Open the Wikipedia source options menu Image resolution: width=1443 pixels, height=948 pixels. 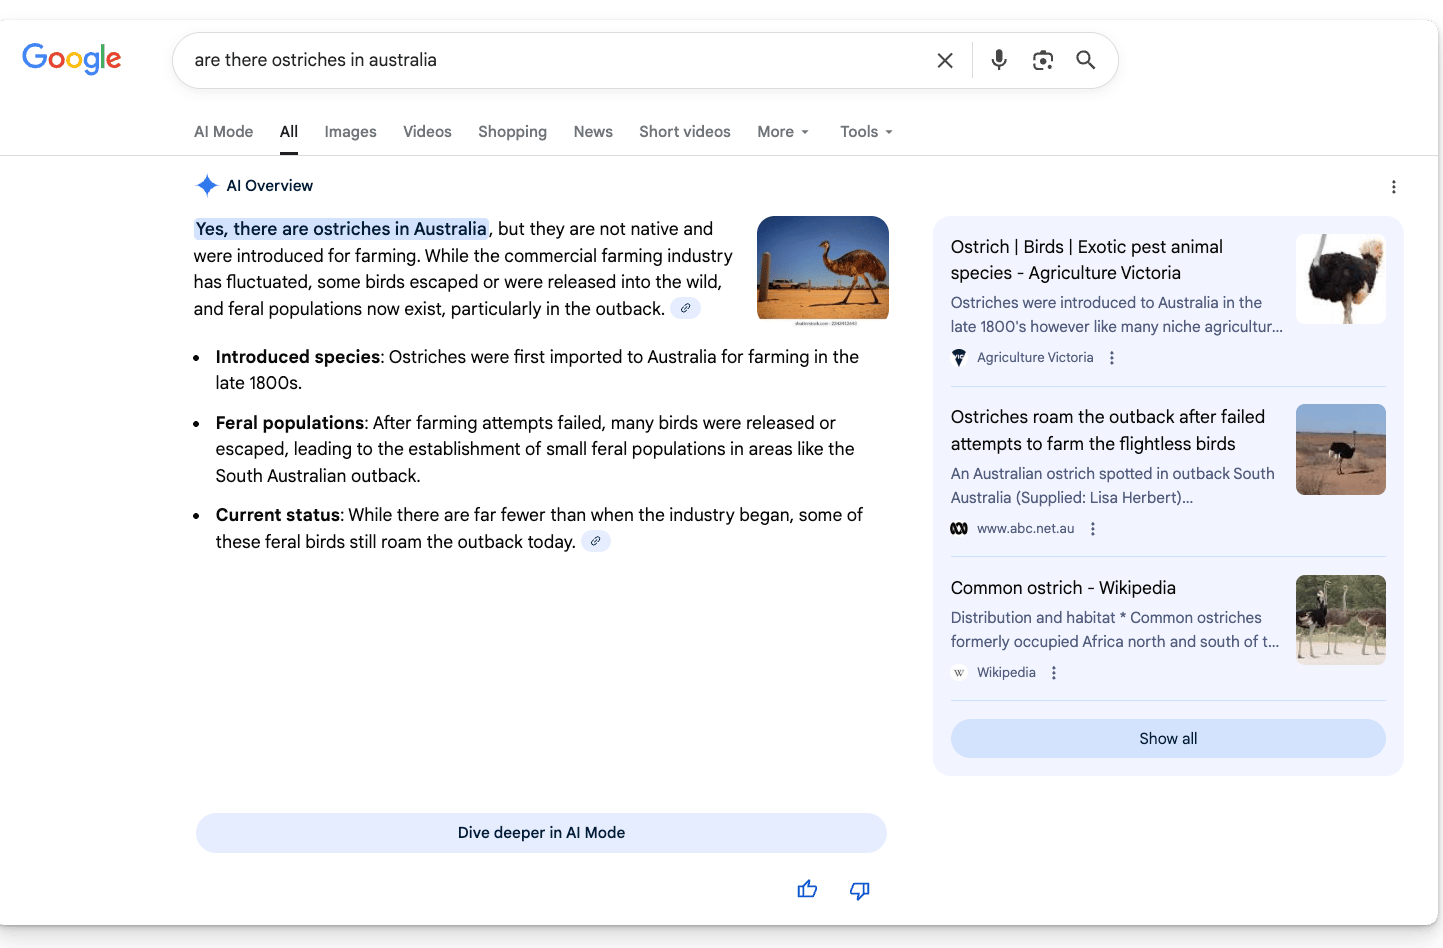coord(1054,673)
